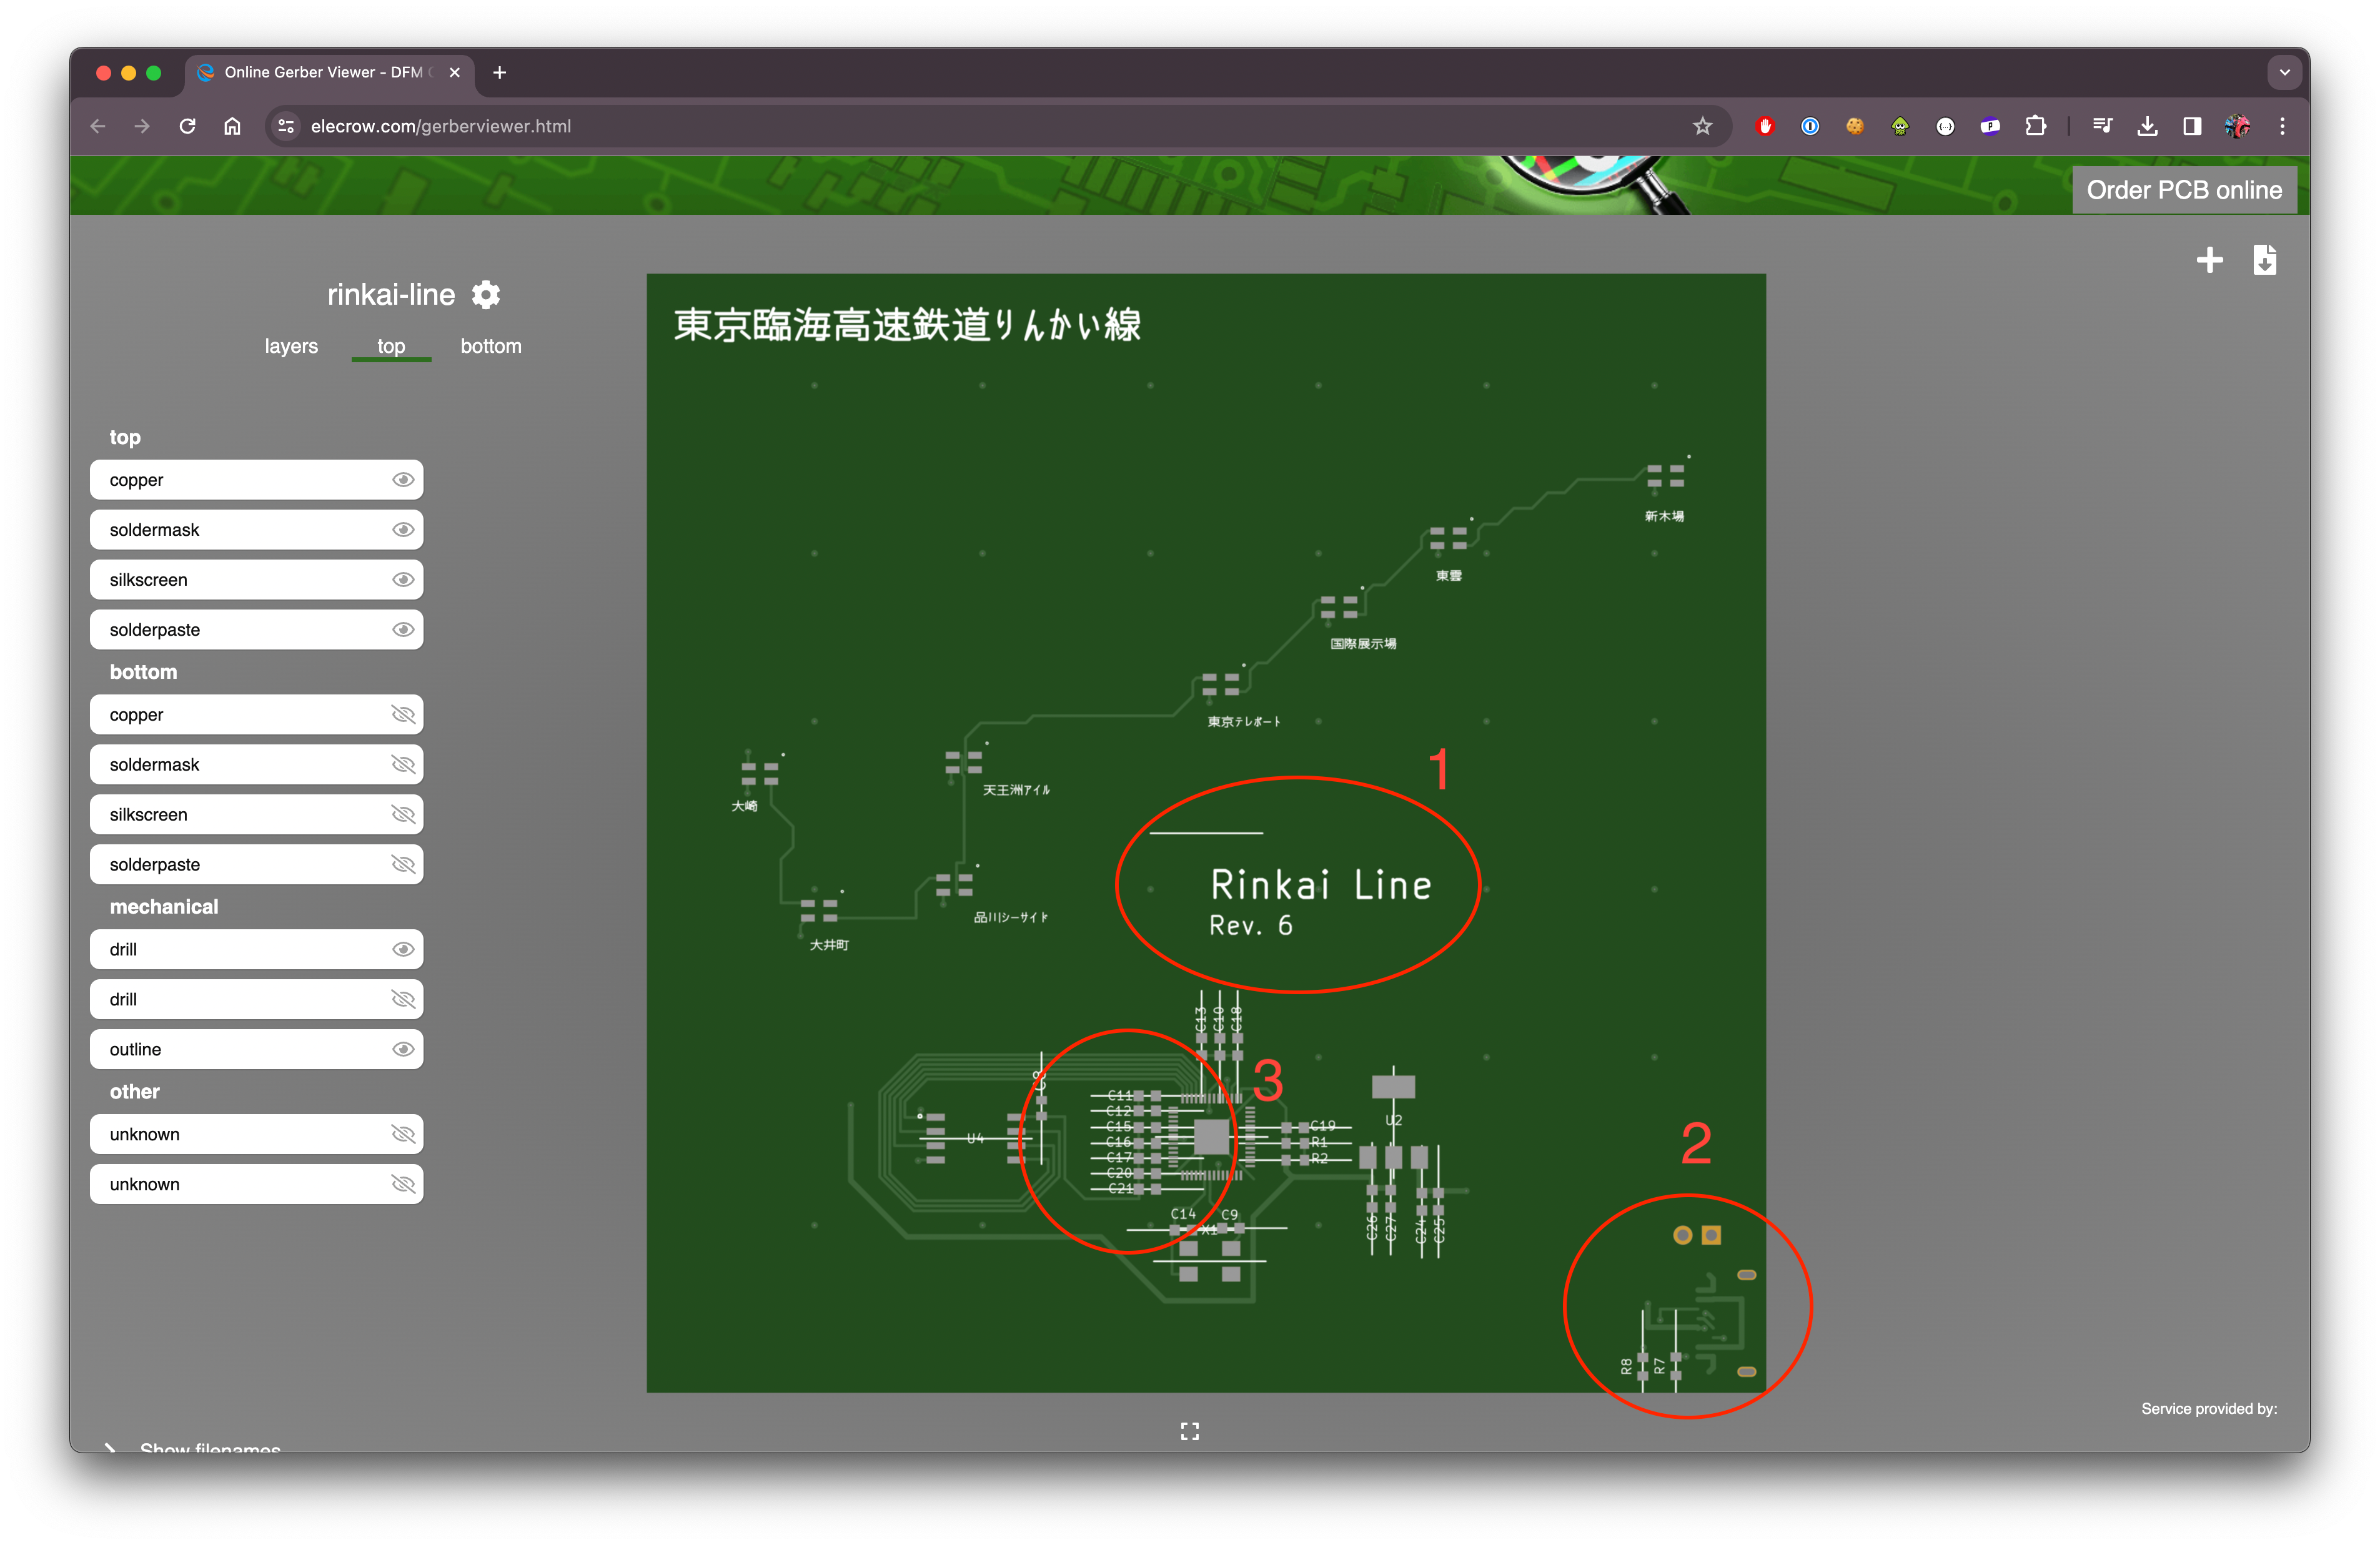Click the Rinkai Line board label
This screenshot has width=2380, height=1545.
(1321, 886)
